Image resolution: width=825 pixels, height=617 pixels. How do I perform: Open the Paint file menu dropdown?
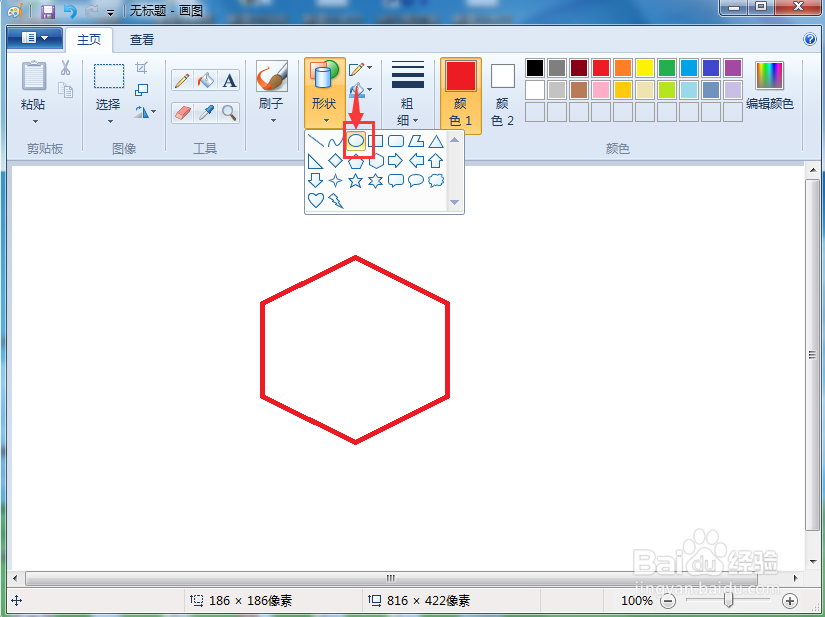pyautogui.click(x=35, y=38)
